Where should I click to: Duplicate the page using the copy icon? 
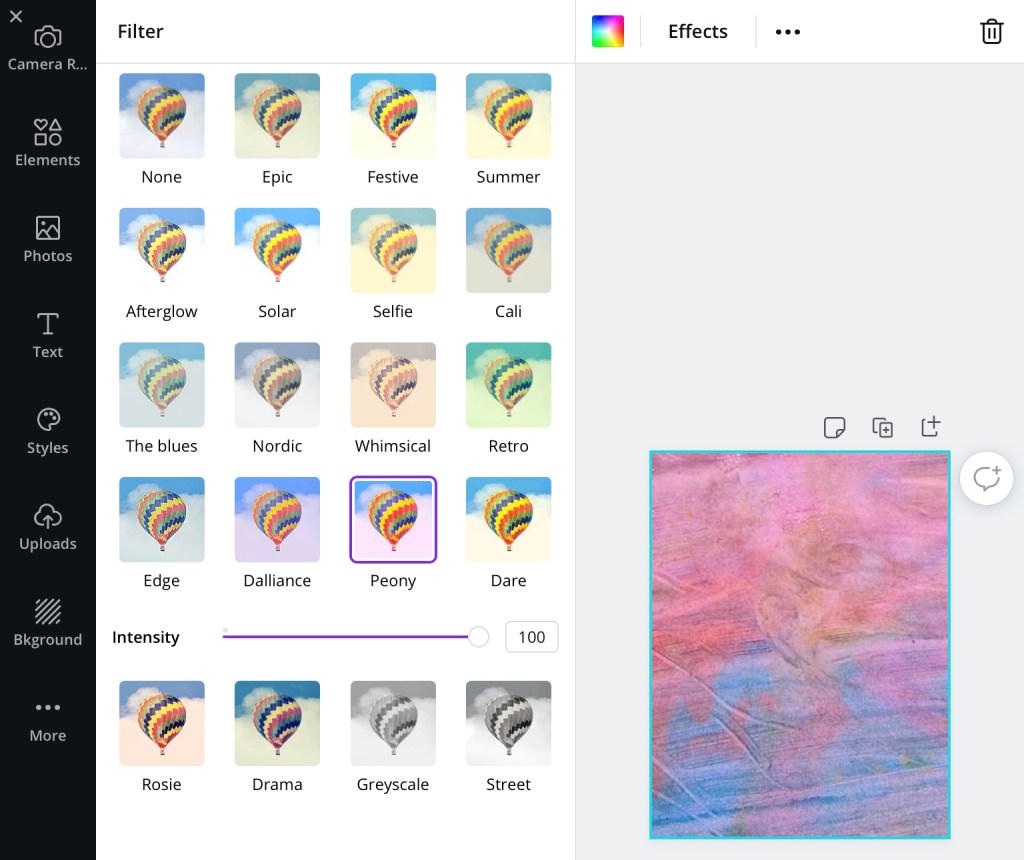(x=882, y=428)
